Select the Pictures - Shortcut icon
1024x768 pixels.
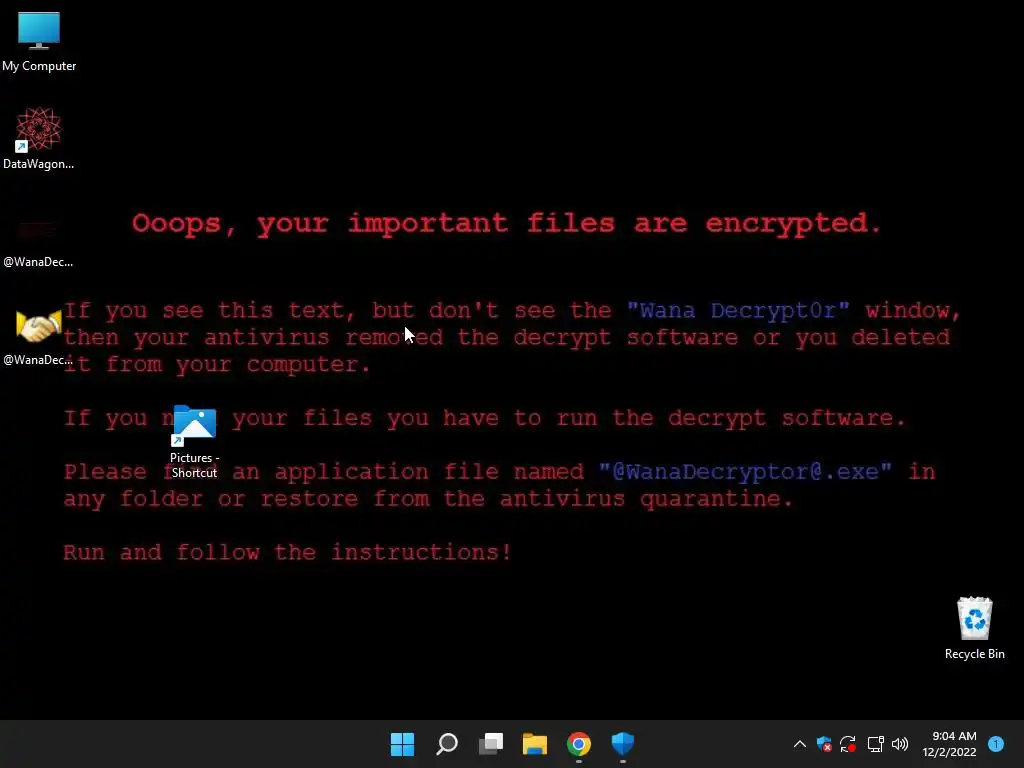tap(195, 441)
